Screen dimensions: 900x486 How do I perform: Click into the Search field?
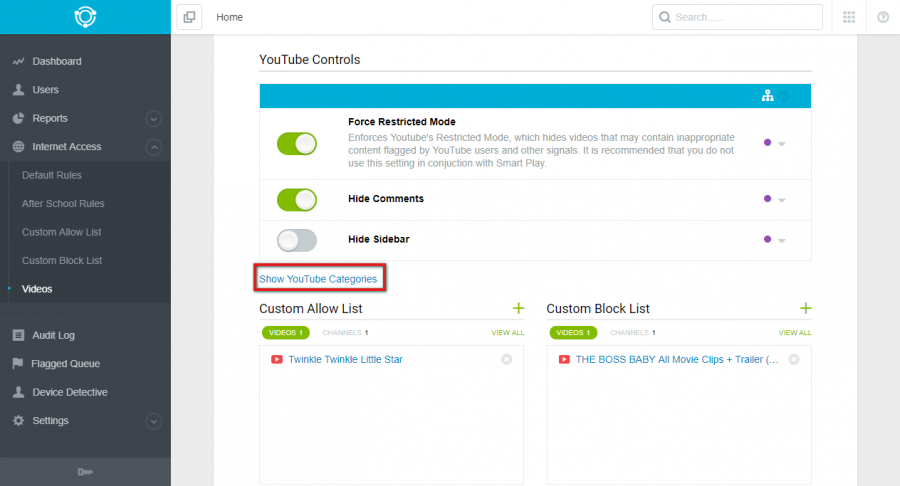737,17
